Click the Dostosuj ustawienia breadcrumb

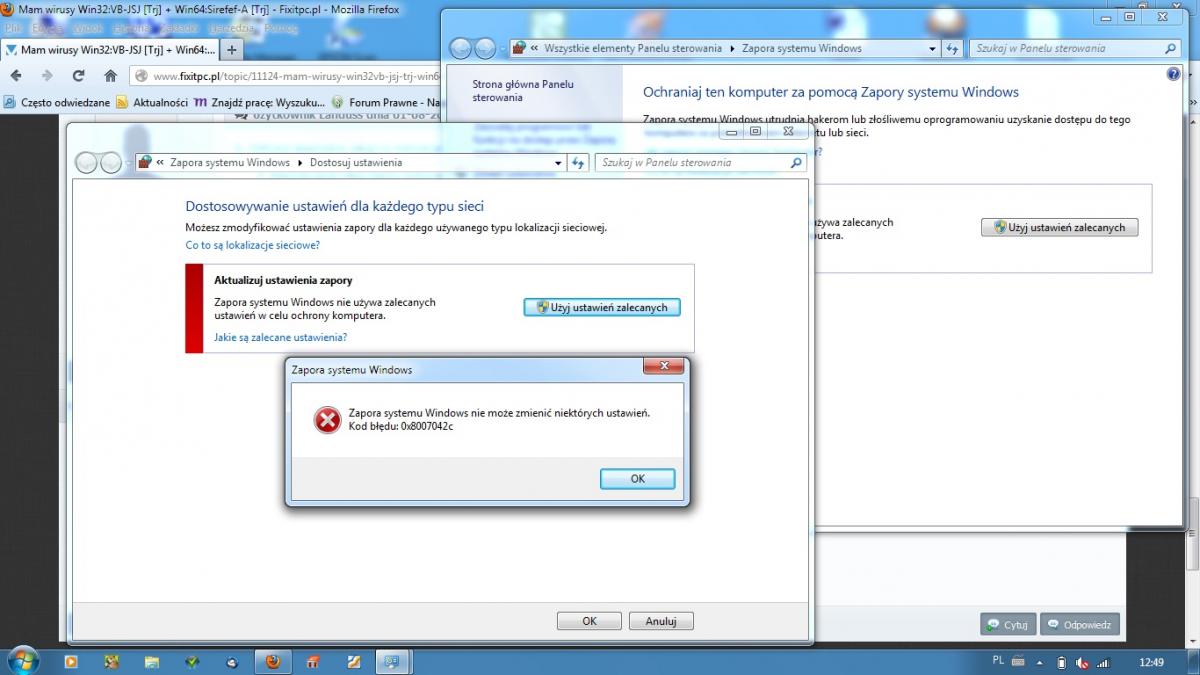click(x=356, y=163)
